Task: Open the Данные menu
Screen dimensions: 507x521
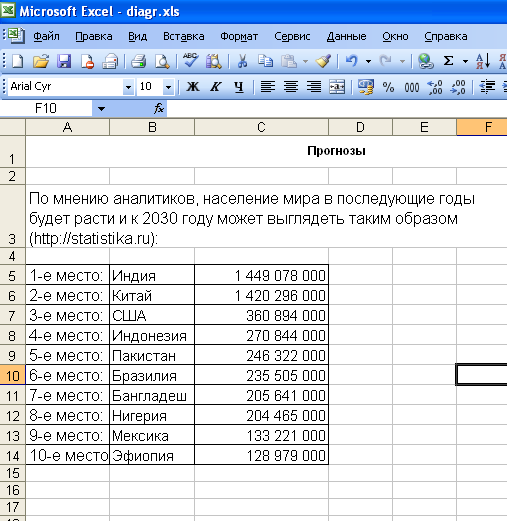Action: click(x=346, y=36)
